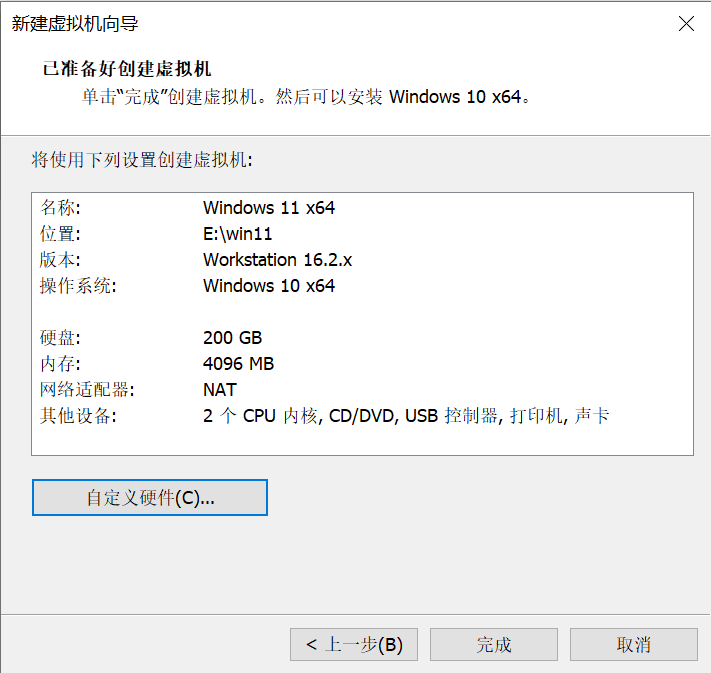
Task: Go back with the 上一步(B) button
Action: (x=354, y=645)
